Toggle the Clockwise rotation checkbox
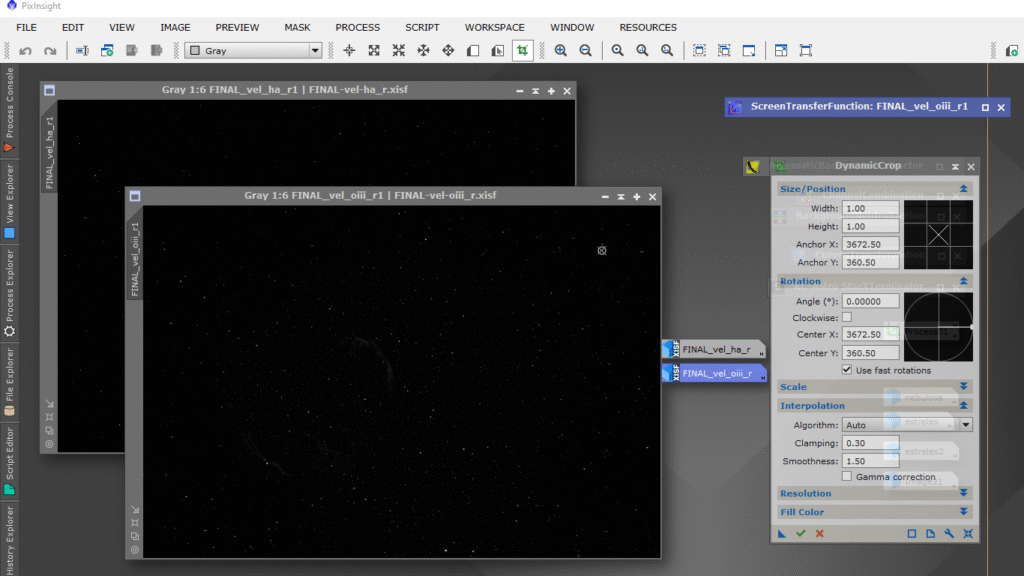 [x=847, y=317]
